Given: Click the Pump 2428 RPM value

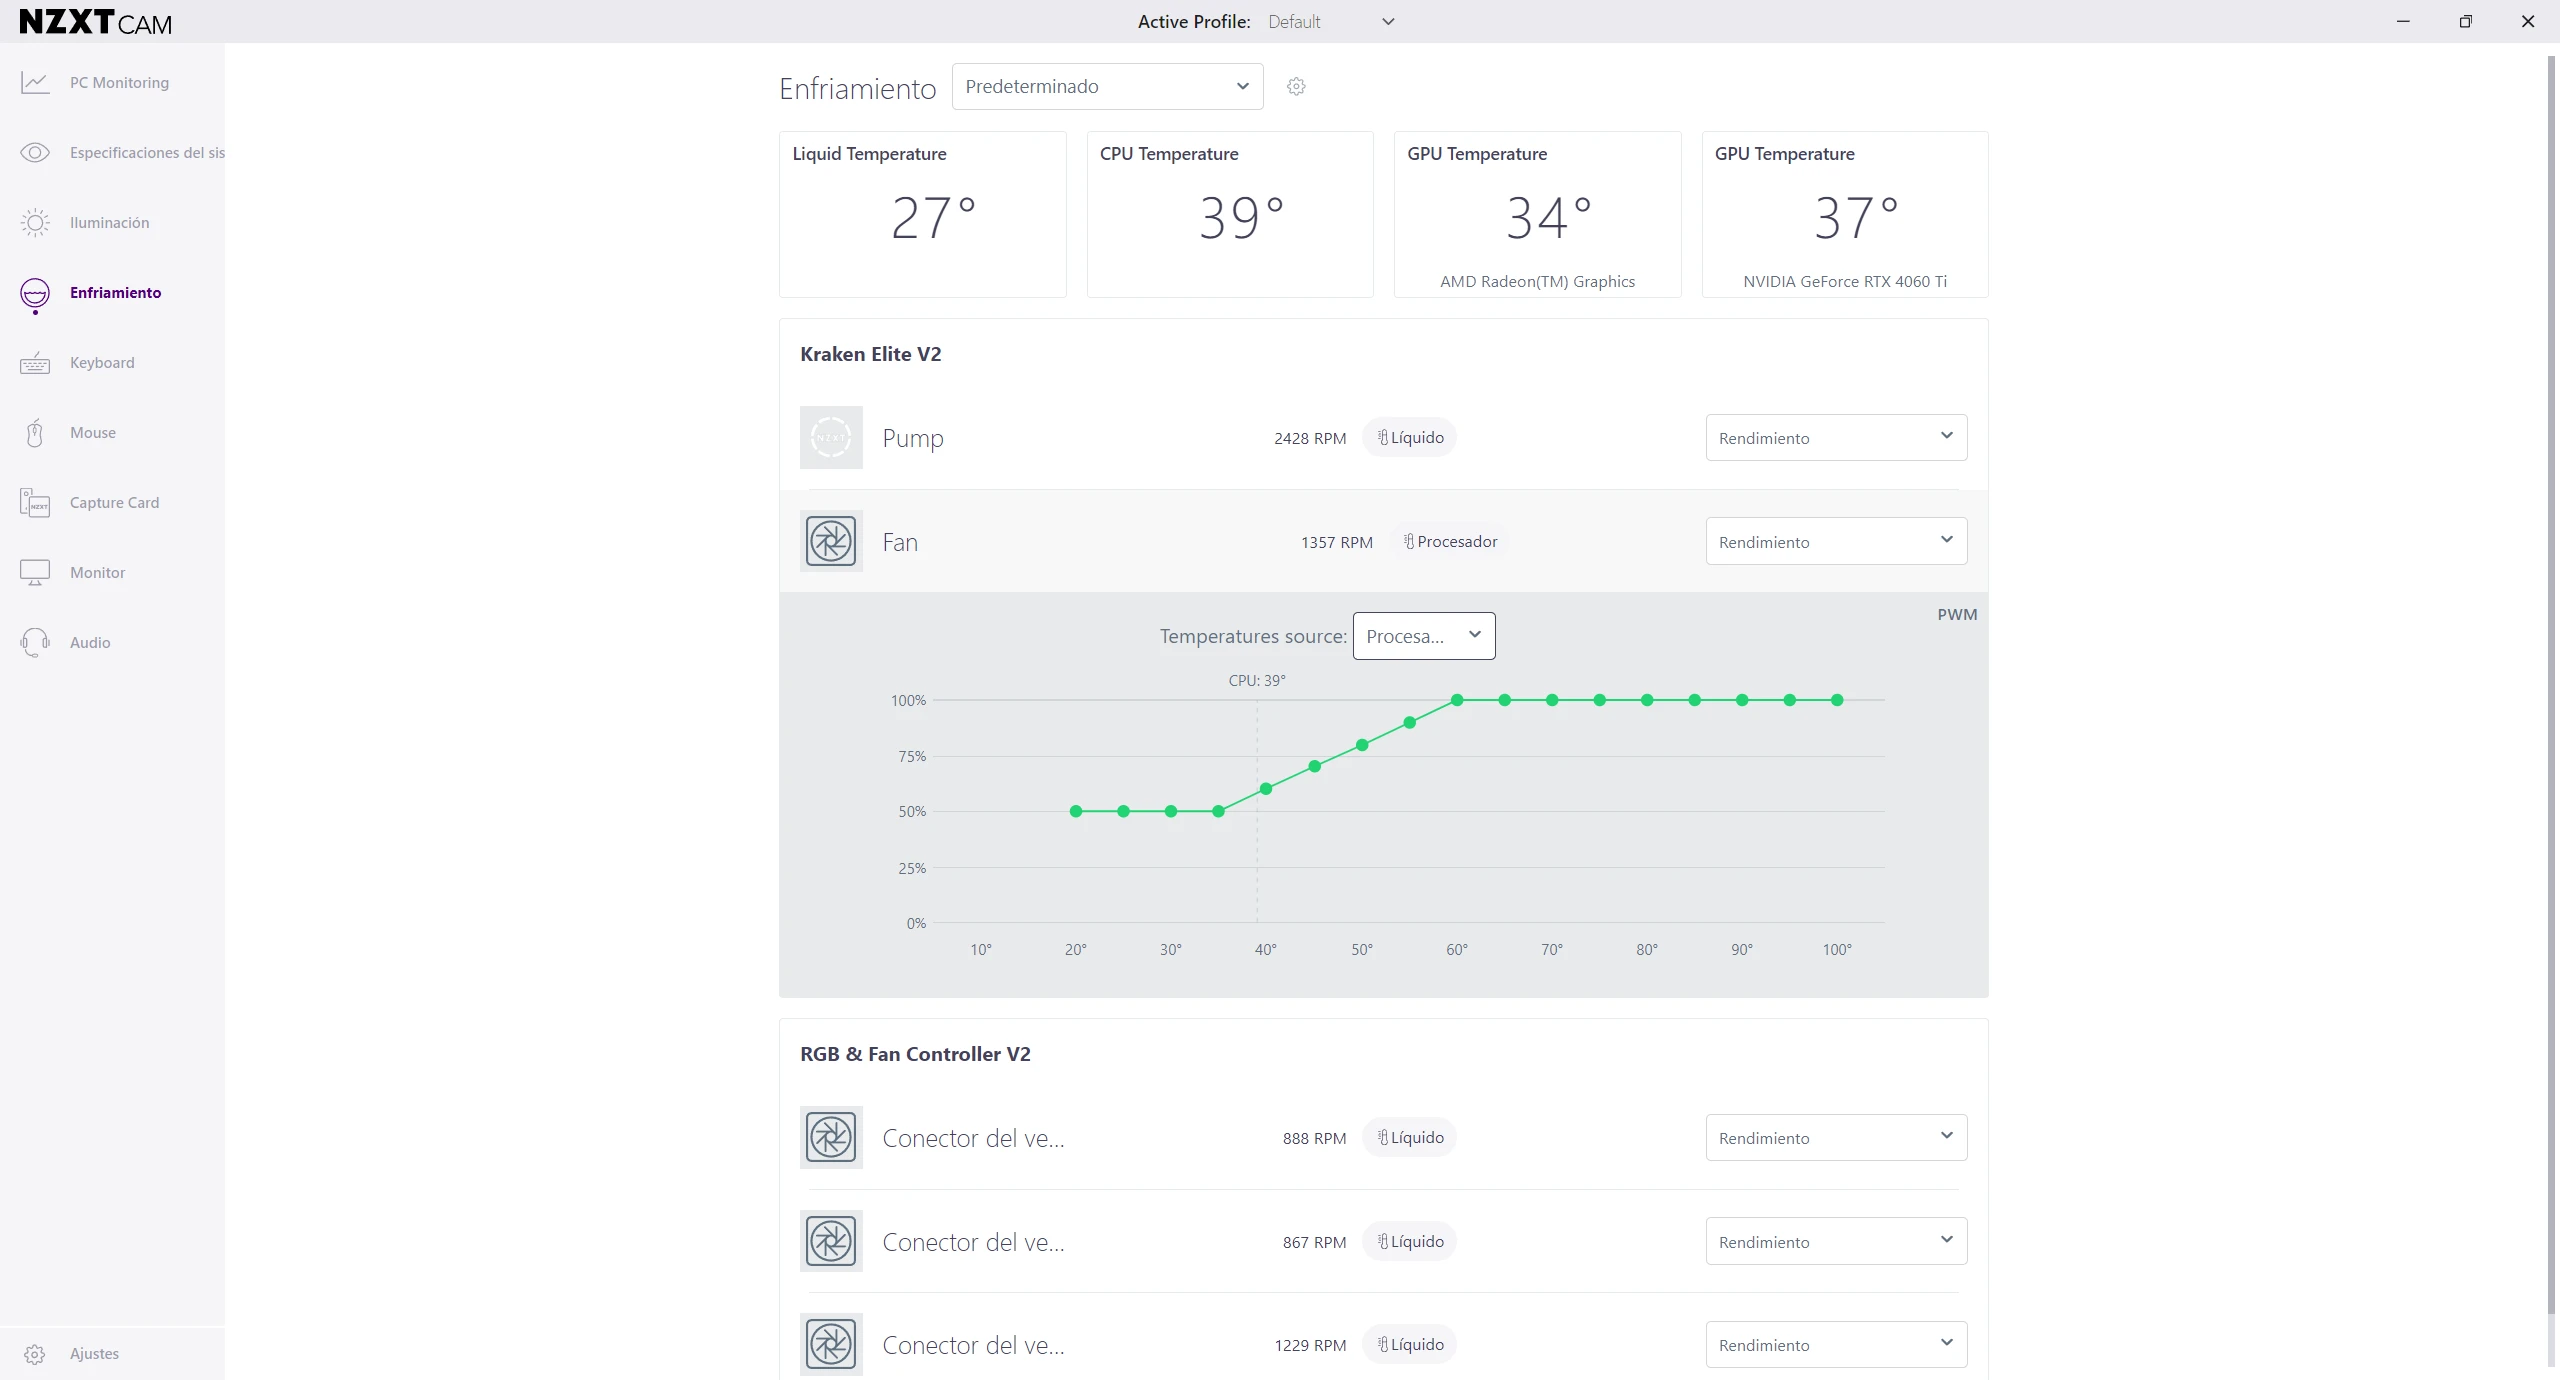Looking at the screenshot, I should 1310,438.
